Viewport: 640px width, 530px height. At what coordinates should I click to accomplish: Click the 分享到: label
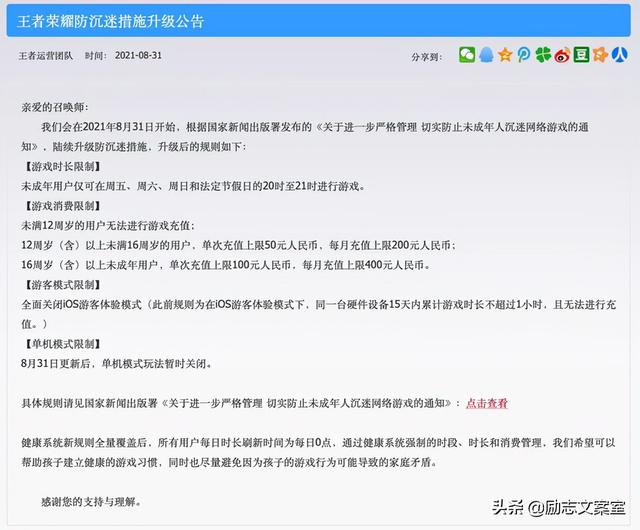pos(427,57)
